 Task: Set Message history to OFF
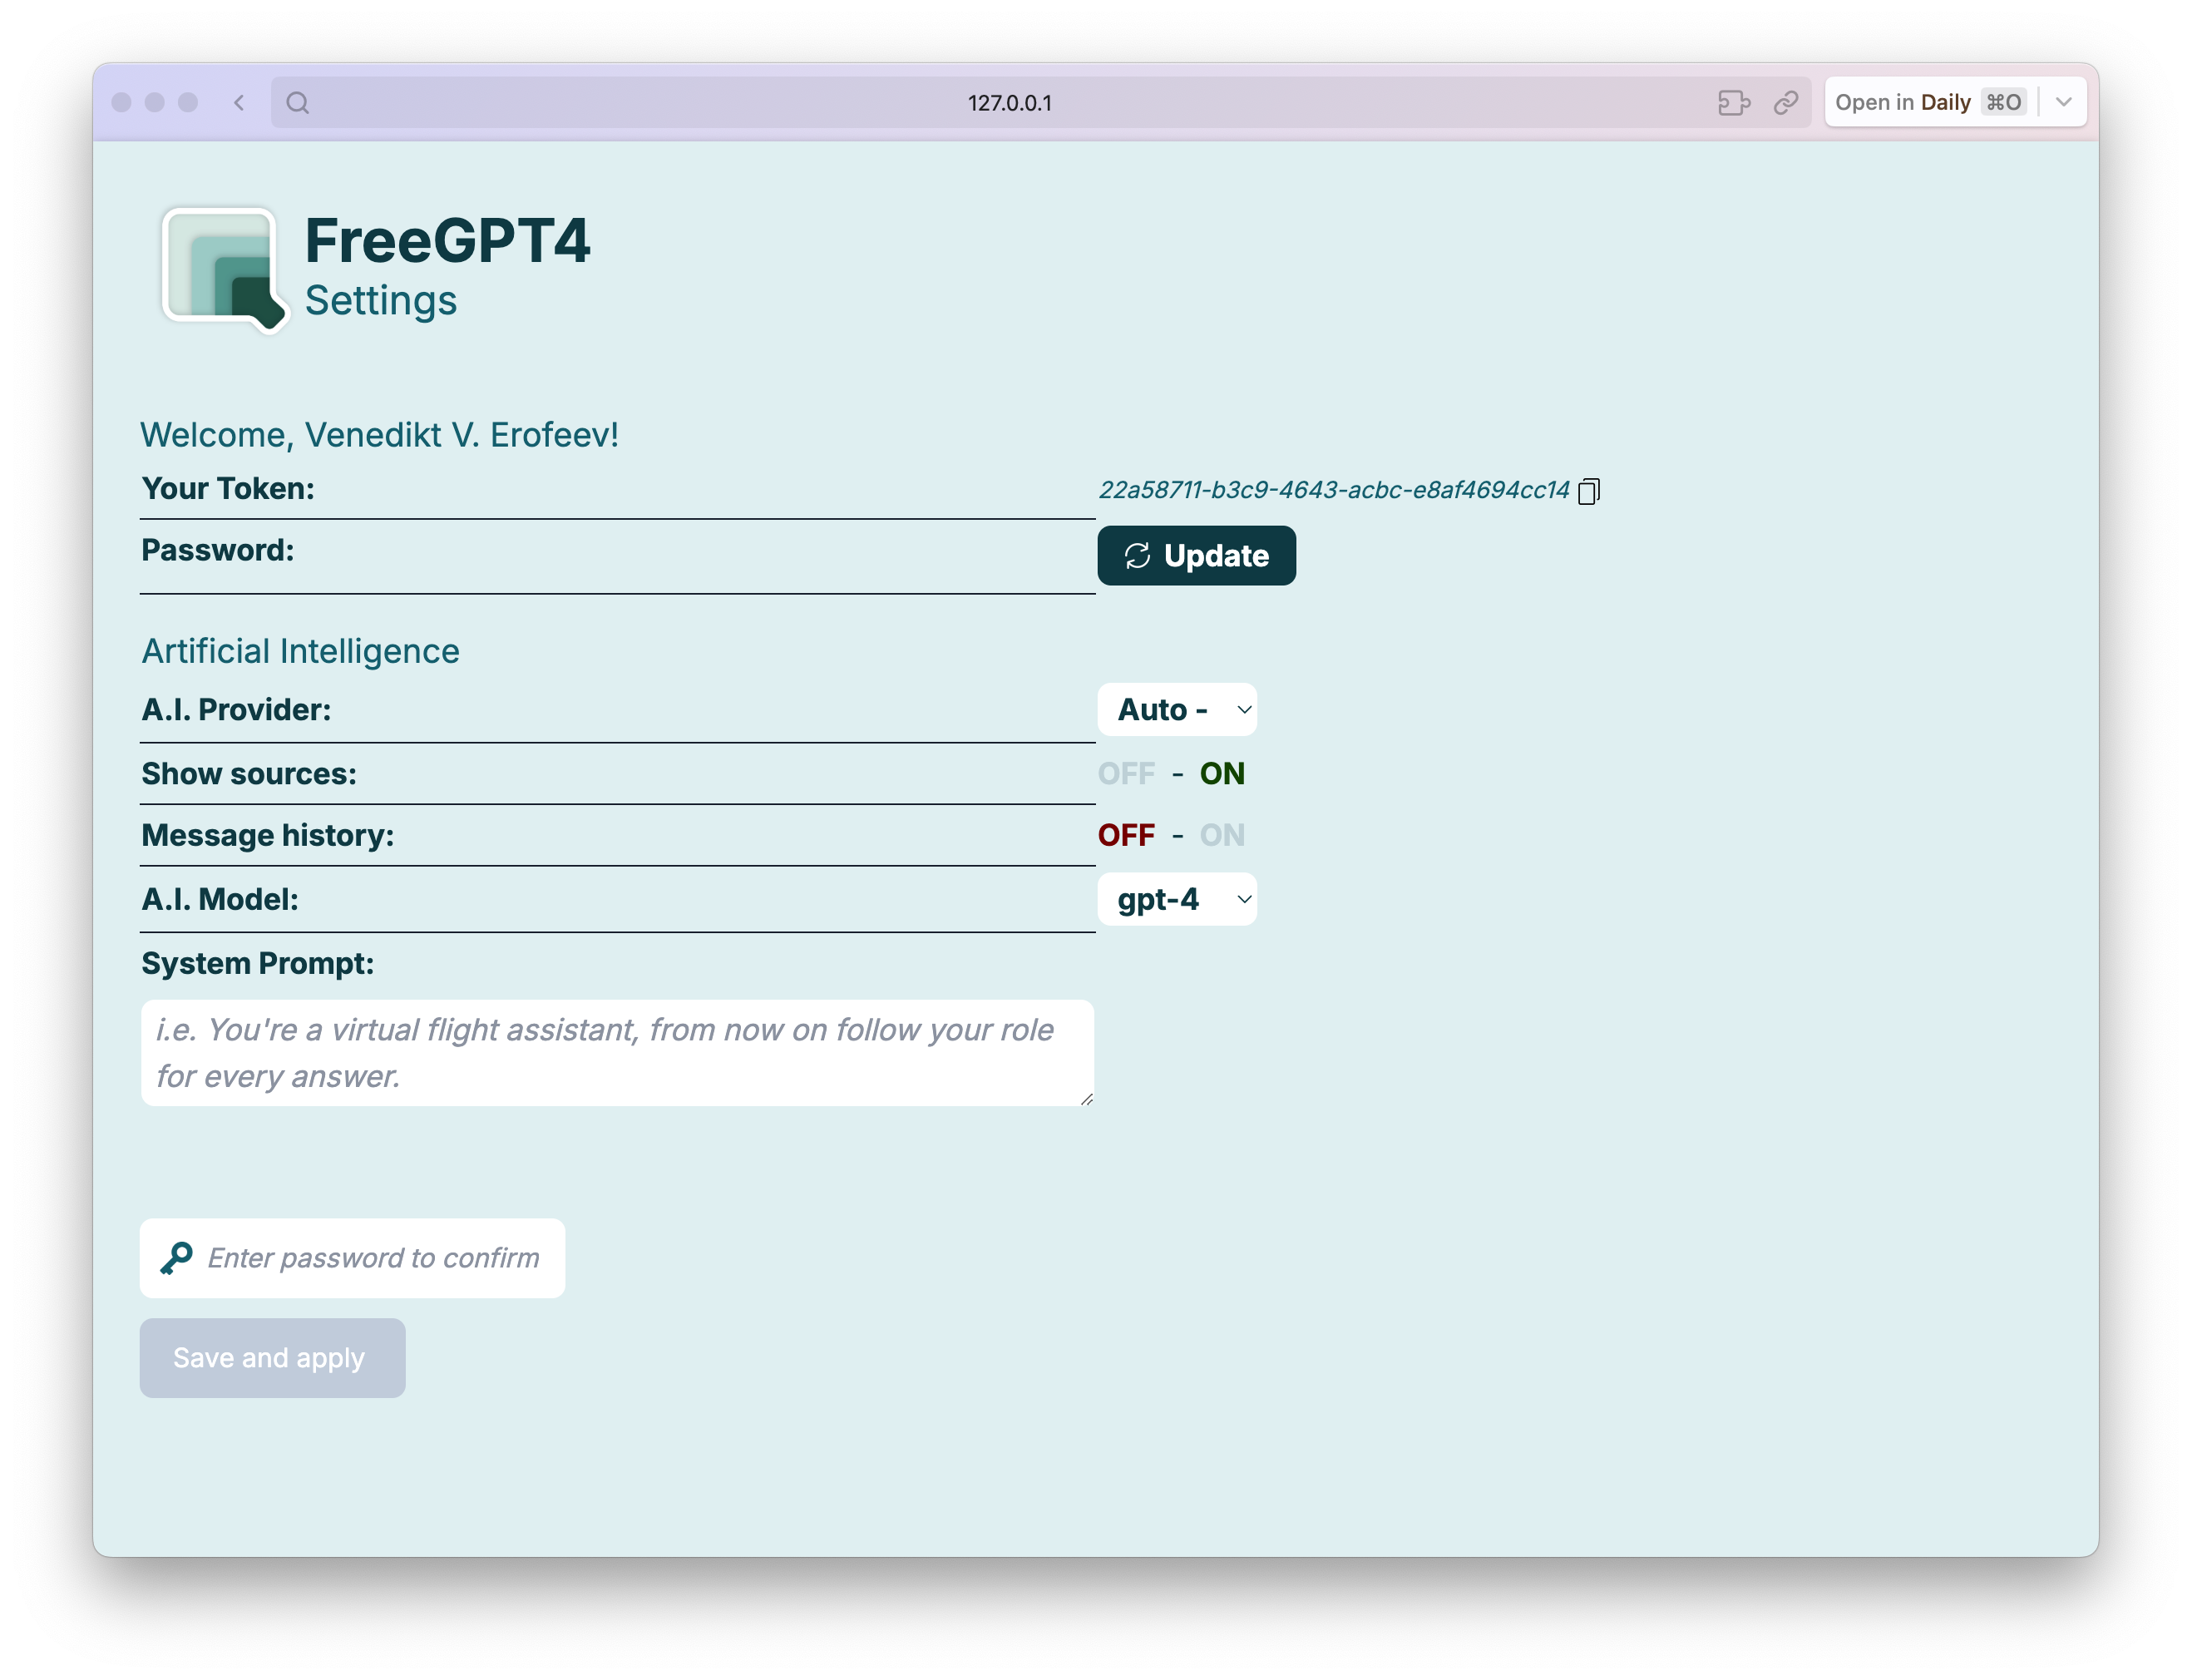point(1126,836)
